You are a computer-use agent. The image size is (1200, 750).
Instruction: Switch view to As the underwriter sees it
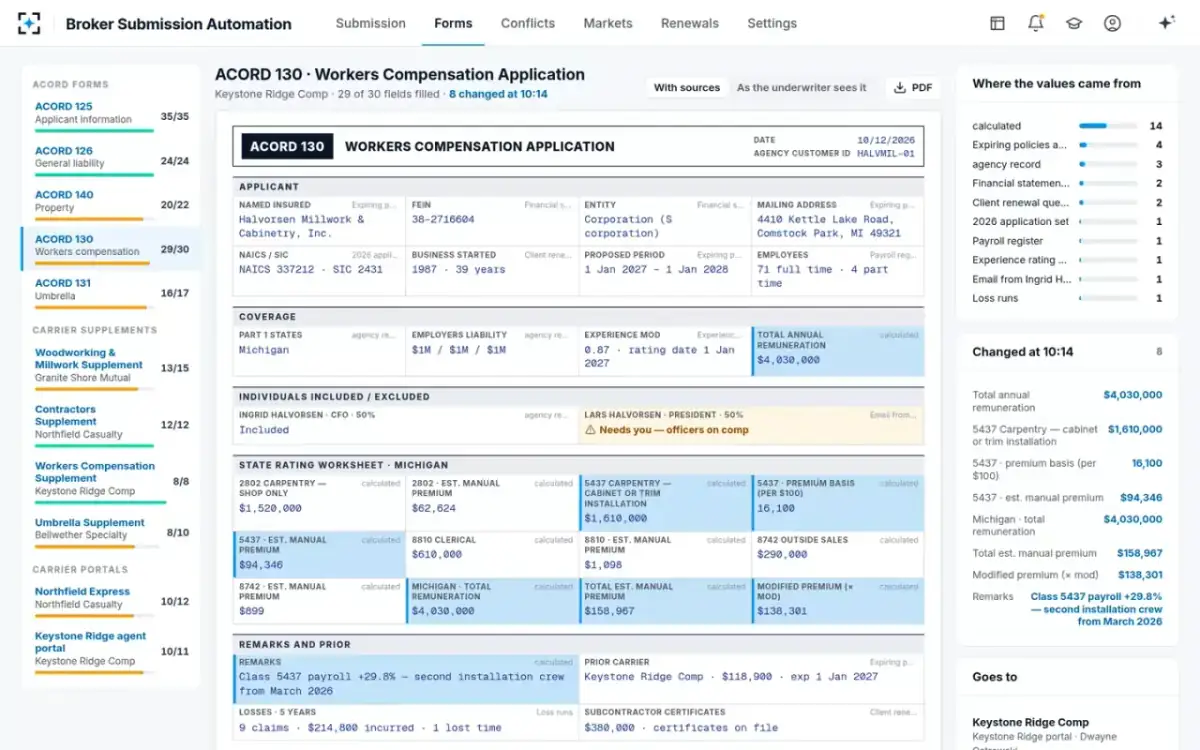click(802, 88)
